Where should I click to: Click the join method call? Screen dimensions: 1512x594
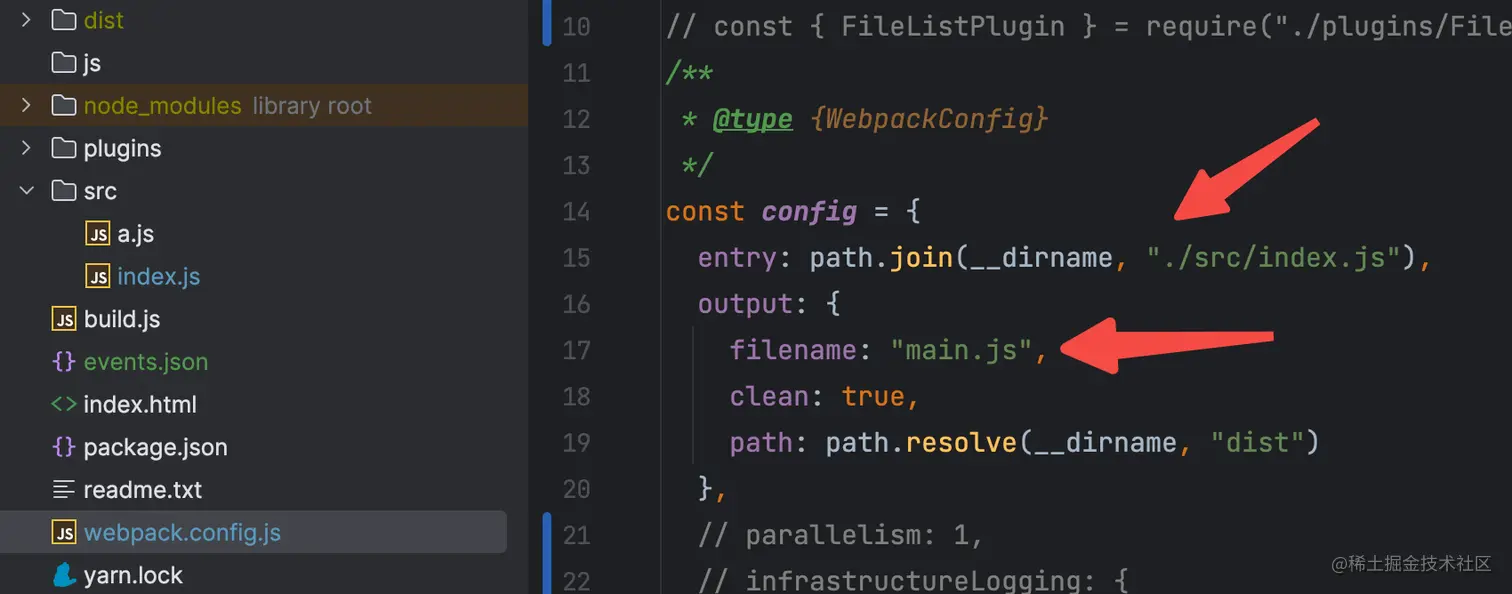click(921, 258)
